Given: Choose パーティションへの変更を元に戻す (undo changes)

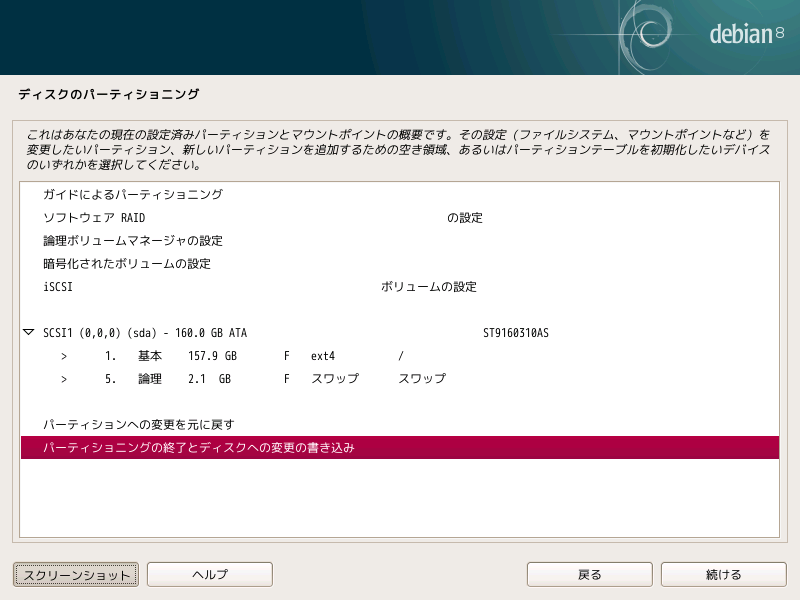Looking at the screenshot, I should click(x=138, y=425).
